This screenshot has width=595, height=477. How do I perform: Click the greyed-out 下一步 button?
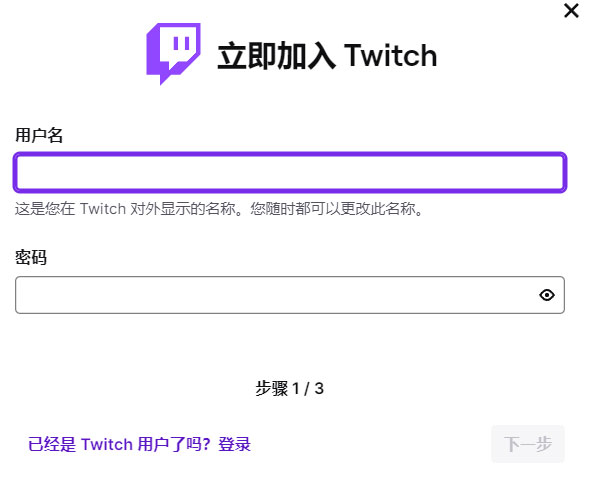527,444
